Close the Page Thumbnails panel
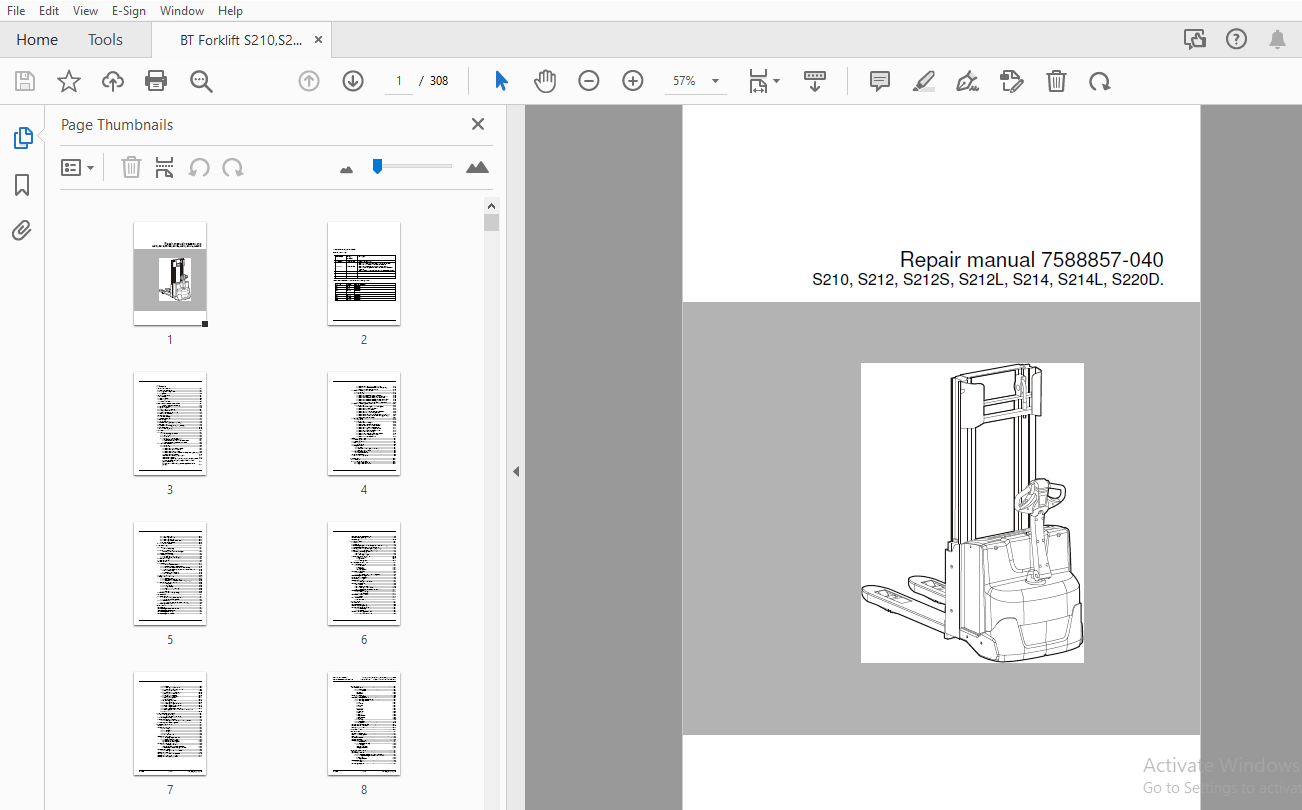This screenshot has height=810, width=1302. tap(478, 124)
